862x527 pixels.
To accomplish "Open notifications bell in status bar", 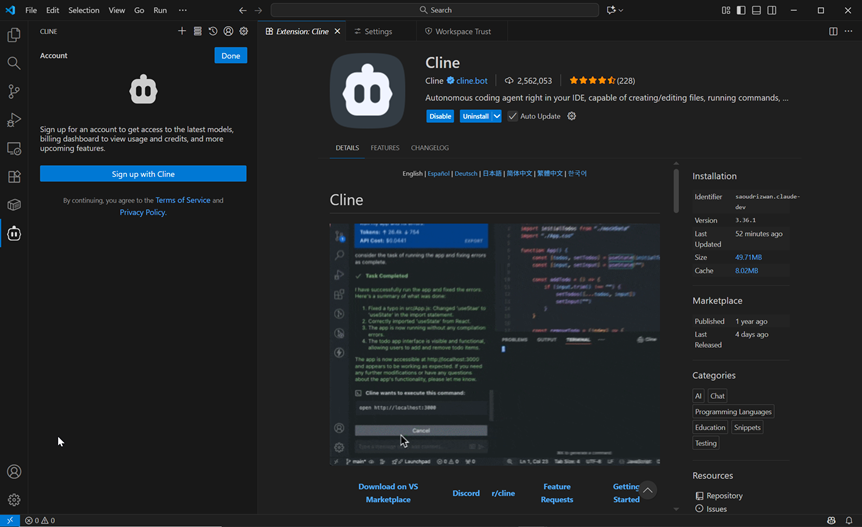I will point(849,520).
